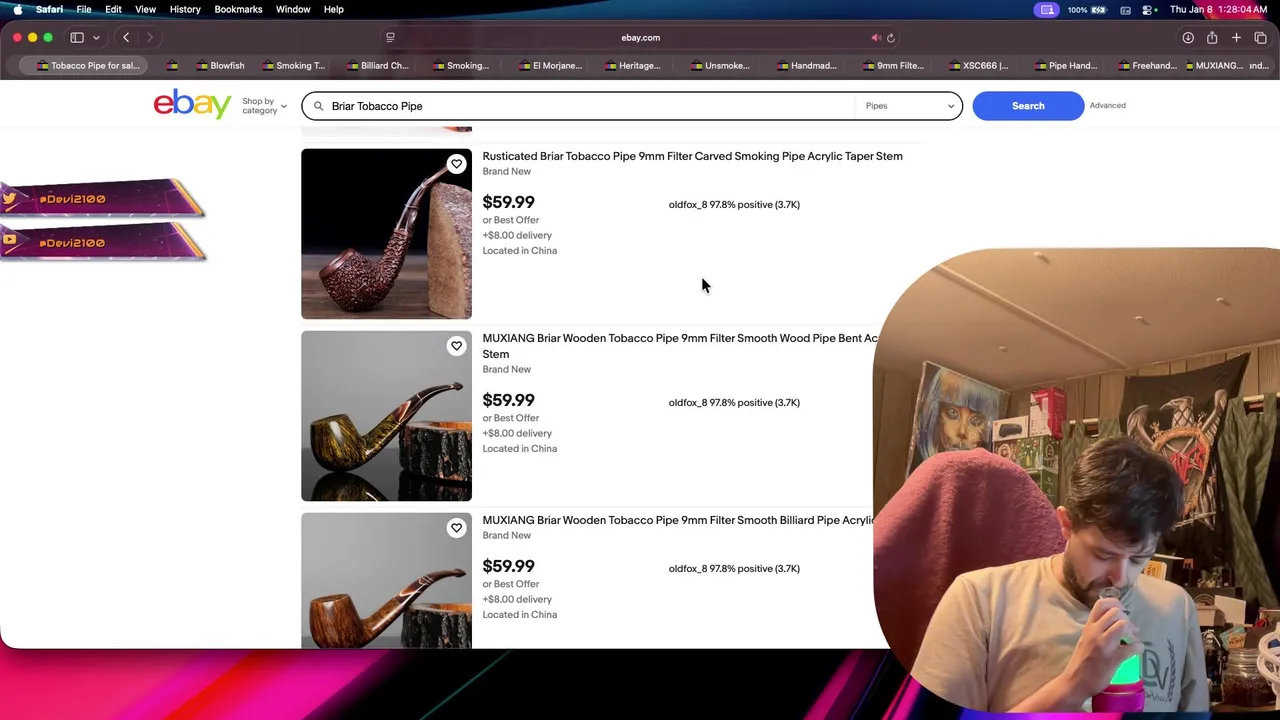Go forward with the forward arrow
Viewport: 1280px width, 720px height.
tap(150, 37)
